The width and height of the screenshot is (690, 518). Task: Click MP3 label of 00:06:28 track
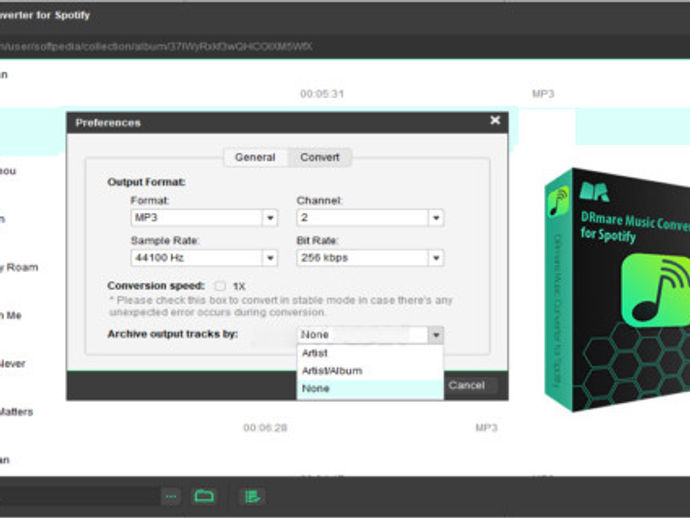tap(486, 427)
